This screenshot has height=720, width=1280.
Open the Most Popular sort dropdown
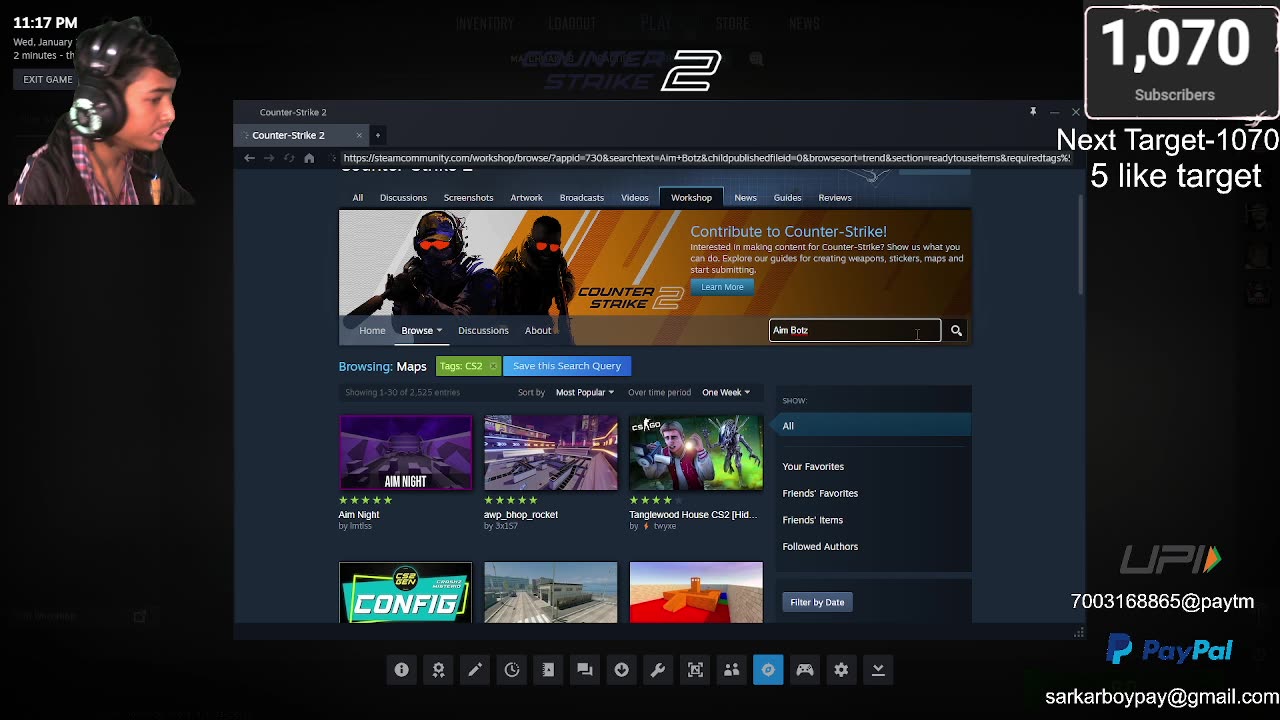(584, 392)
